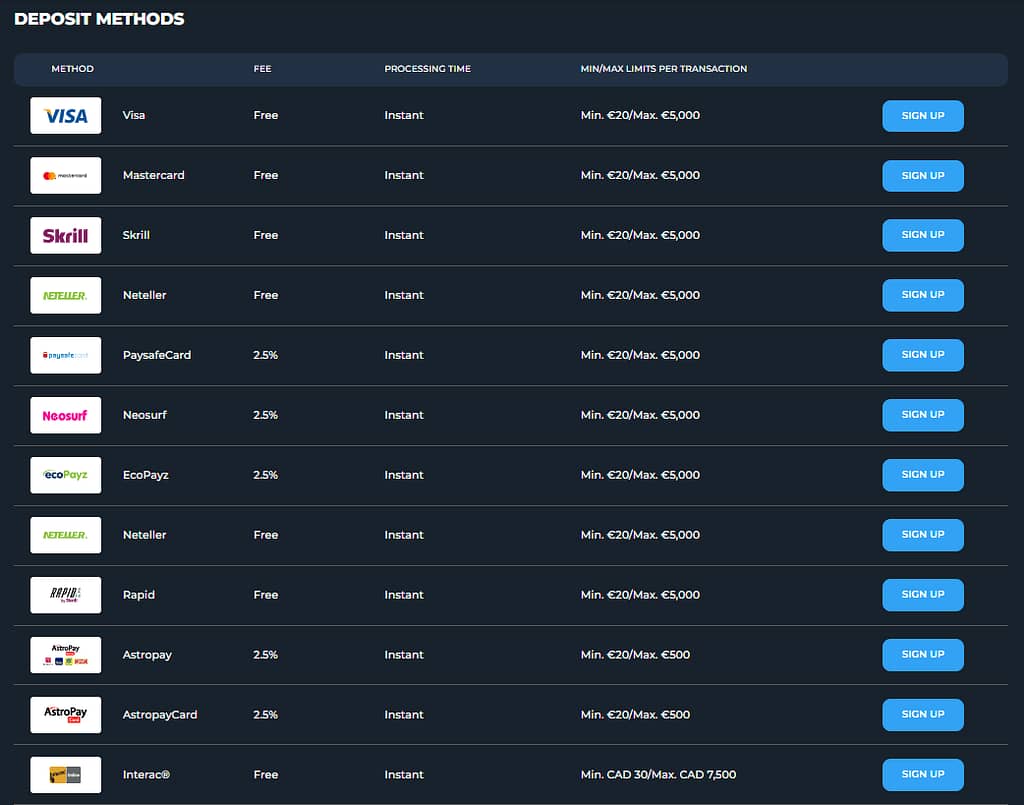Sign up using Skrill
1024x805 pixels.
tap(923, 235)
